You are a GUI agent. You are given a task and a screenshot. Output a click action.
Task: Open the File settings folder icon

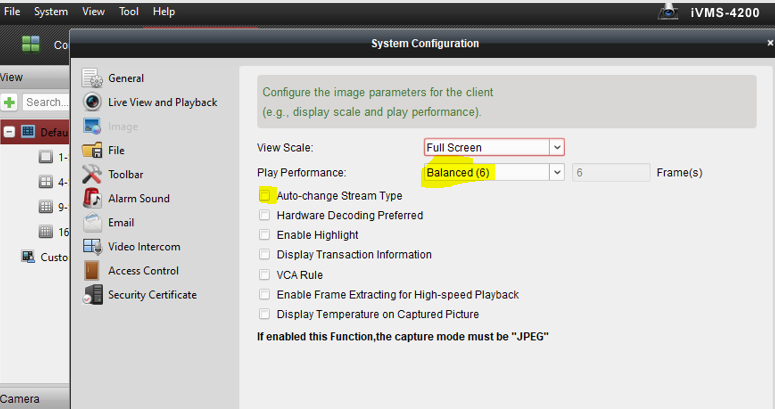(x=92, y=150)
